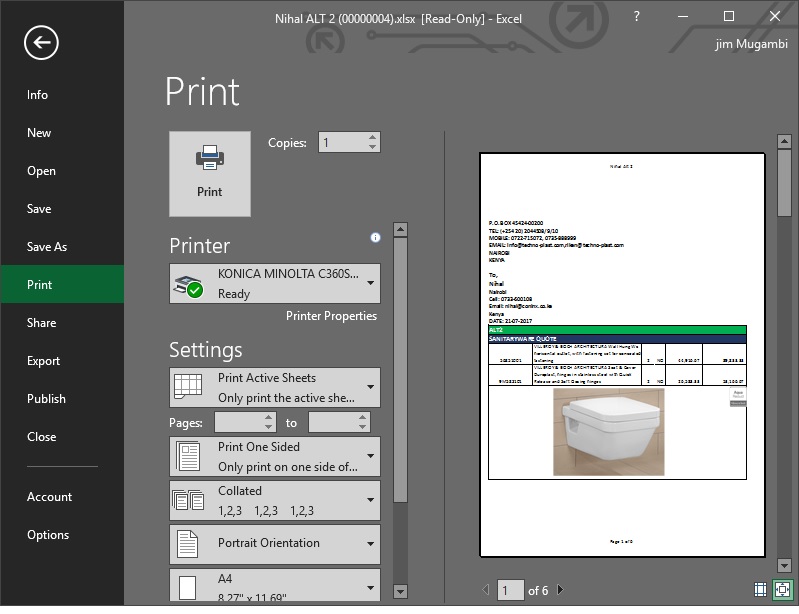Click the current page number field
799x614 pixels.
[510, 590]
